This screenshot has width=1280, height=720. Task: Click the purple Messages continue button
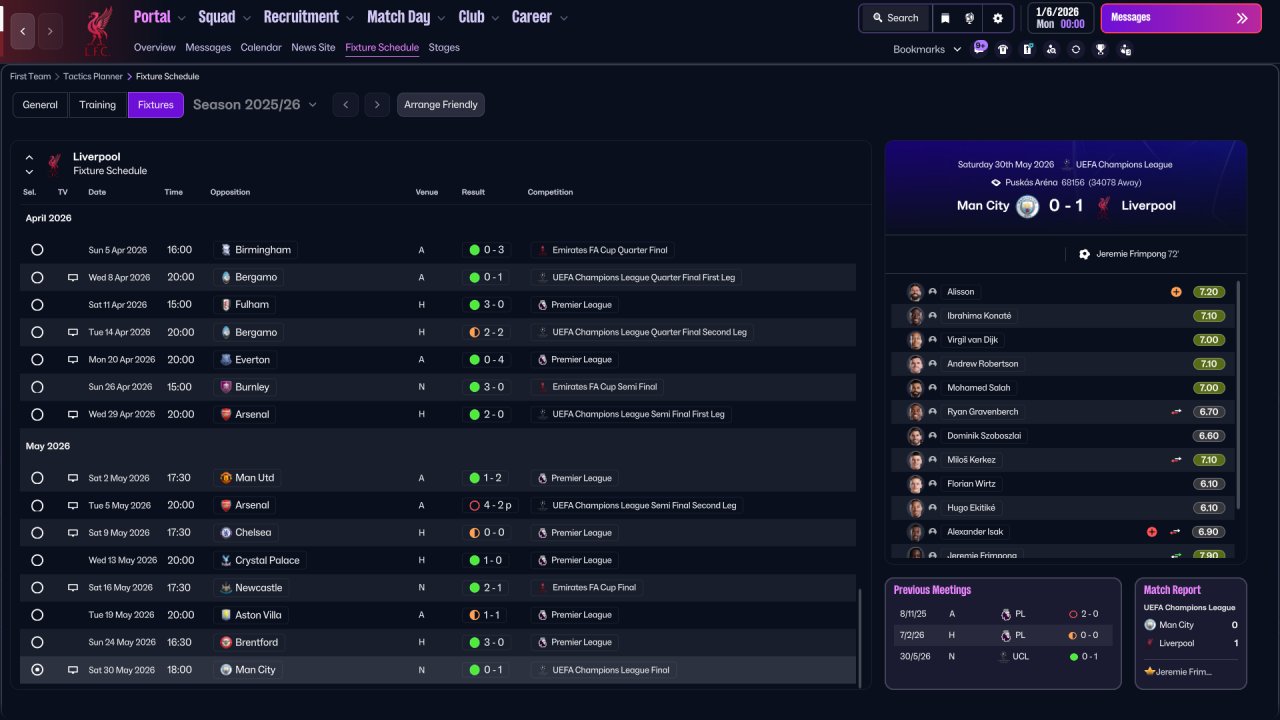coord(1180,18)
